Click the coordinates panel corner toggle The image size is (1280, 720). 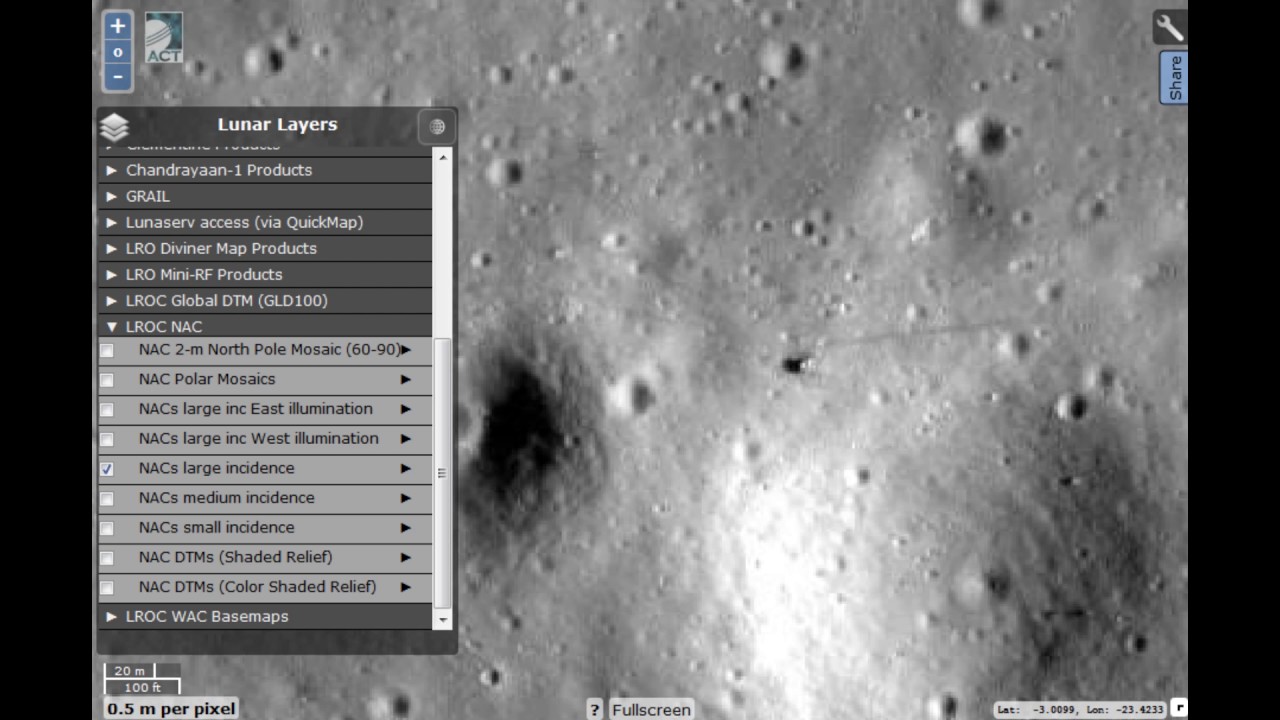click(1179, 708)
